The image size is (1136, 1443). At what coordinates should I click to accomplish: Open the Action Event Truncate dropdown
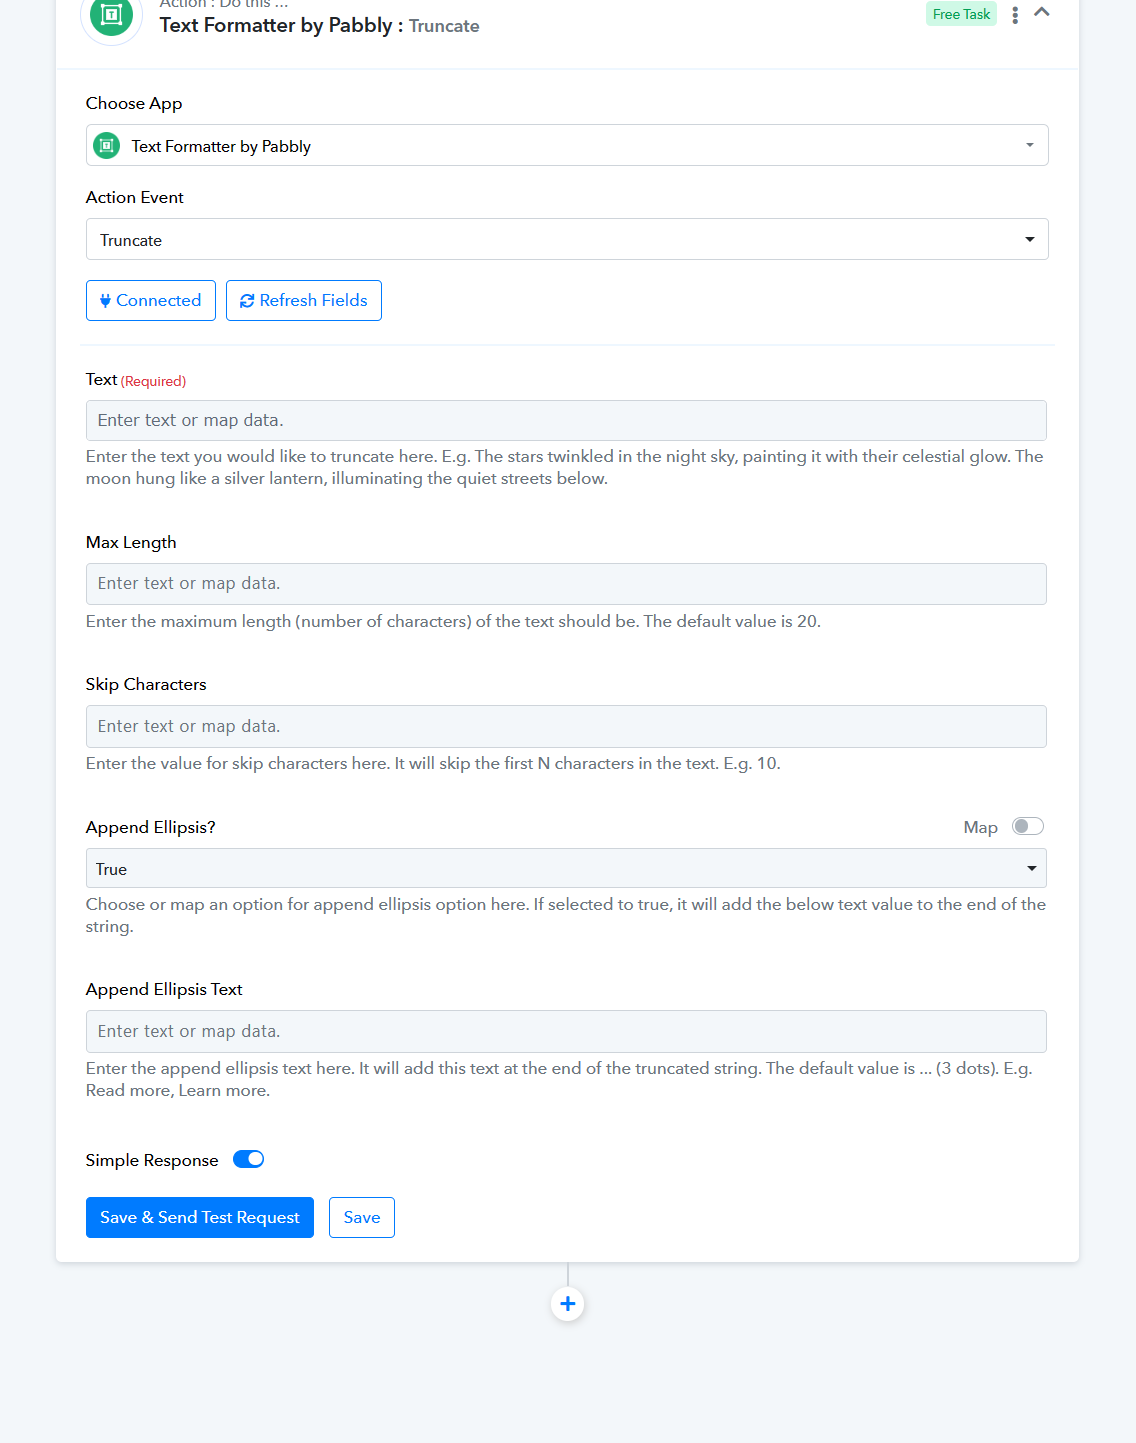(x=567, y=239)
